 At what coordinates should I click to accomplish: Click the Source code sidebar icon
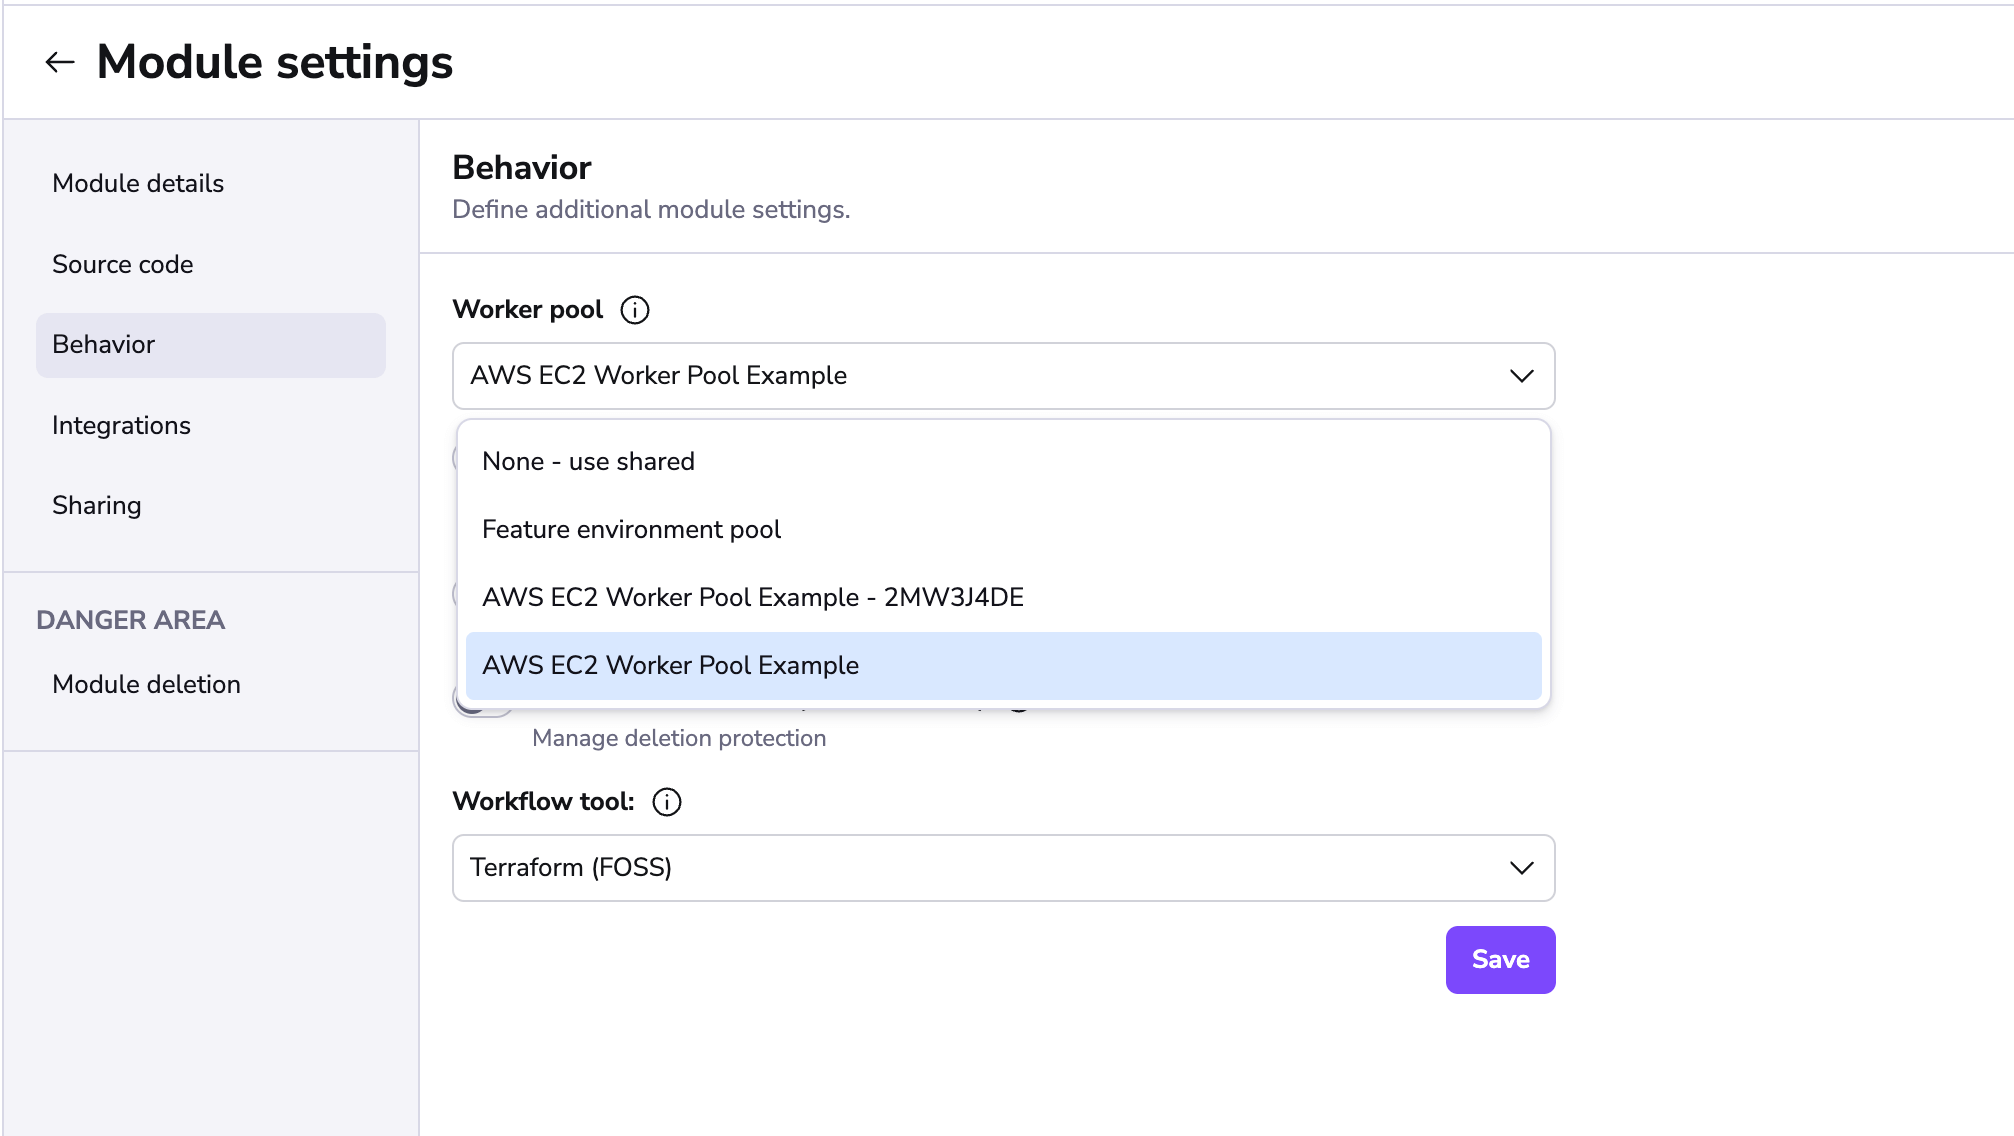[123, 263]
